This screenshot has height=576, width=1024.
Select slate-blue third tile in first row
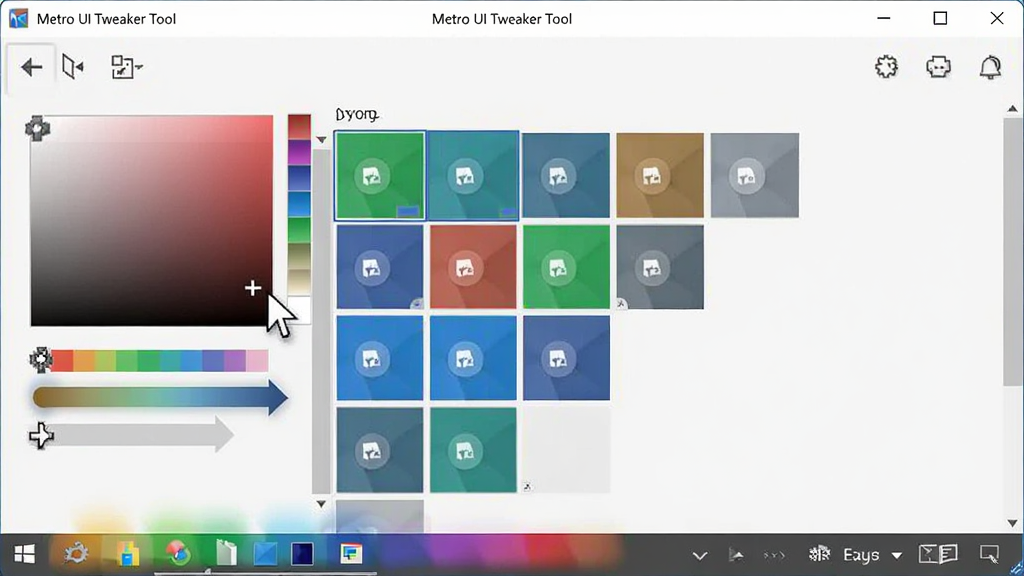pyautogui.click(x=566, y=176)
